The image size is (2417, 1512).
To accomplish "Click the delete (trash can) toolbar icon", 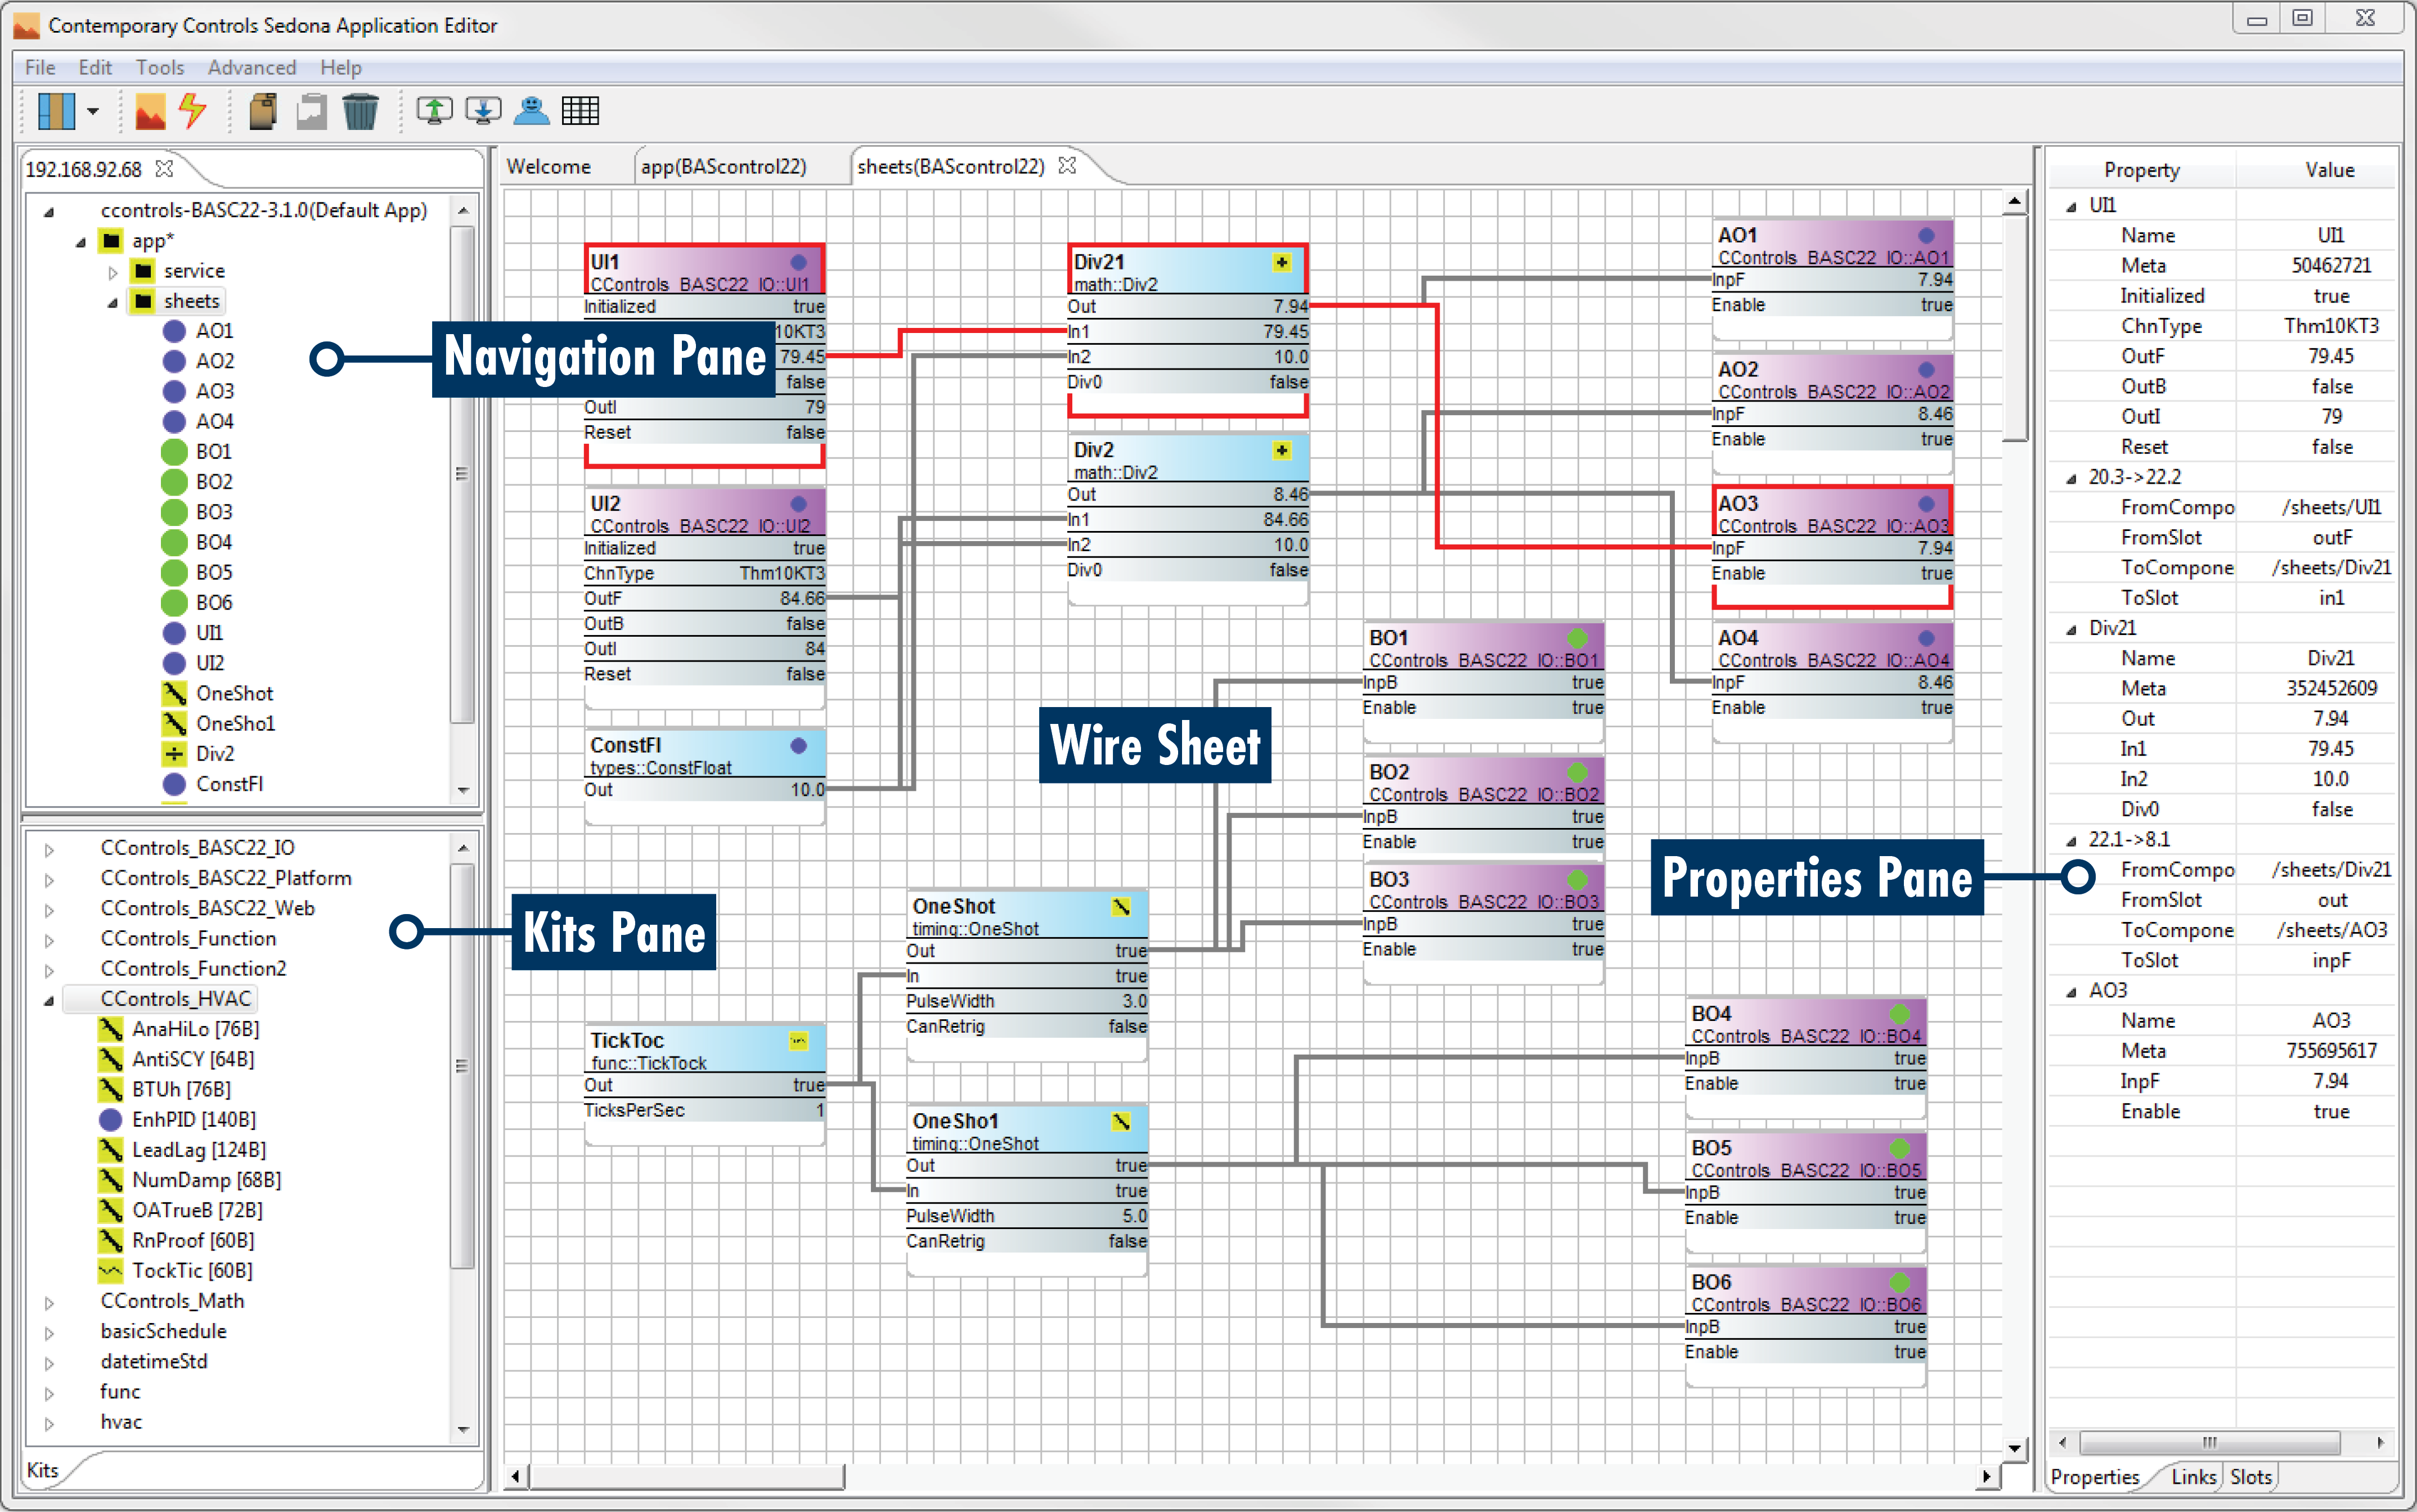I will [x=361, y=110].
